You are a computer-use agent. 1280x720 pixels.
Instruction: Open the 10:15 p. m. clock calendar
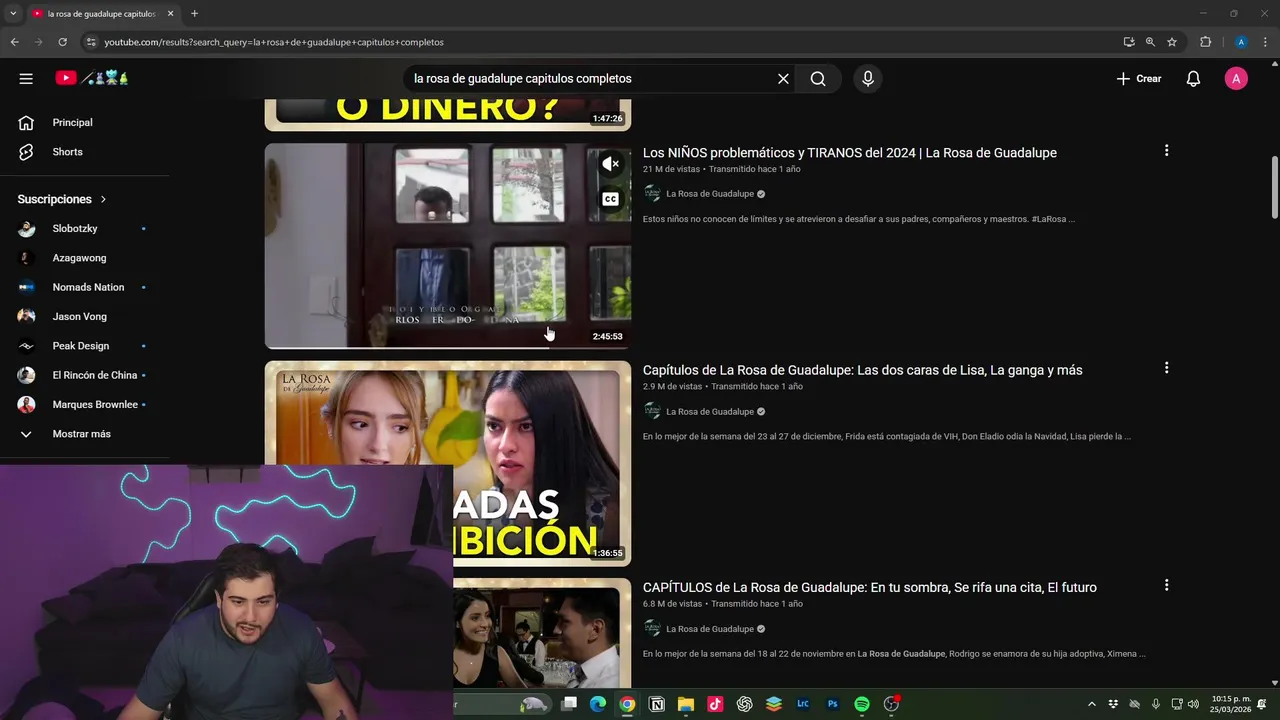tap(1230, 704)
